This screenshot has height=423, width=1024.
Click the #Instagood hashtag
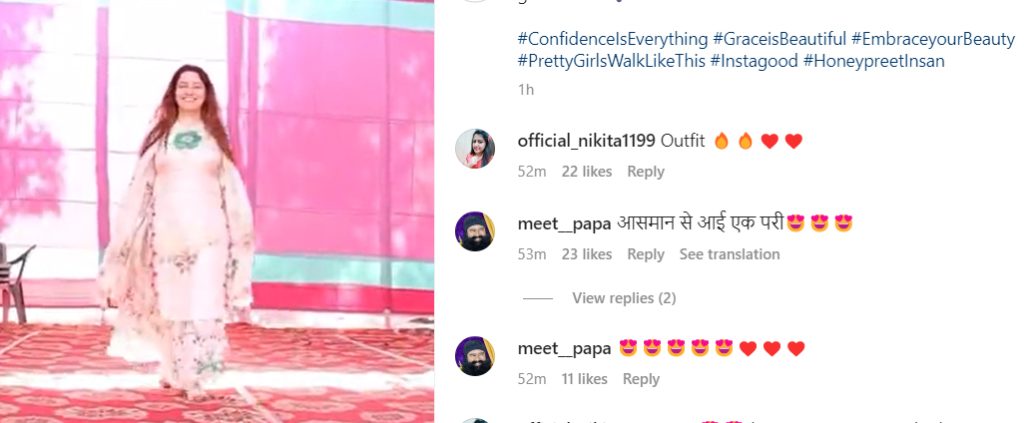point(754,61)
